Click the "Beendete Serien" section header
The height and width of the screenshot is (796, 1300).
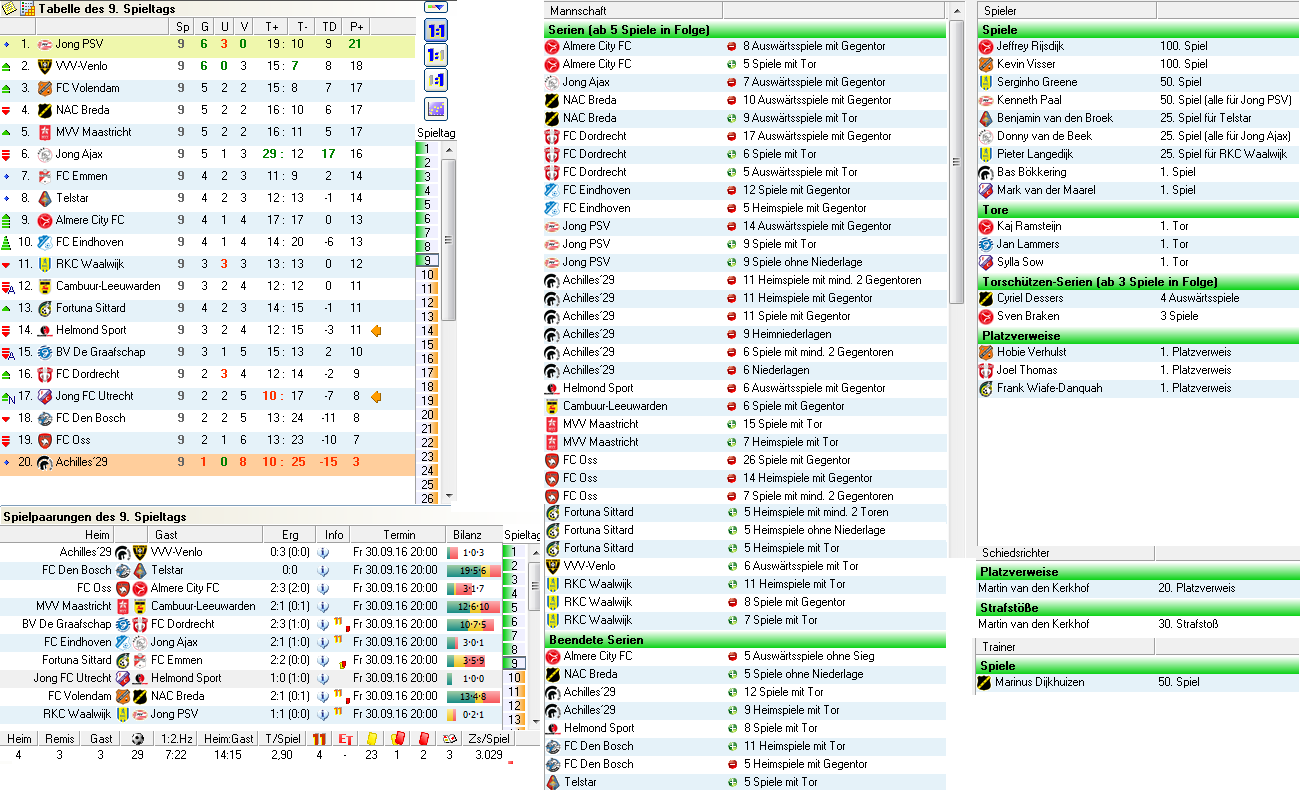(746, 640)
